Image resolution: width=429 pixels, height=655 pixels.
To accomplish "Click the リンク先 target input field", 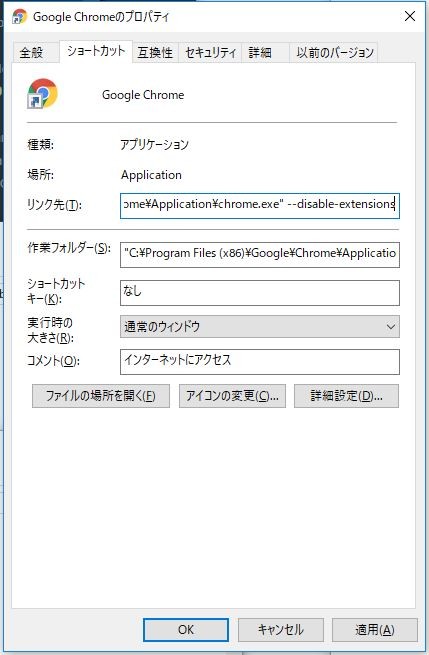I will (260, 206).
